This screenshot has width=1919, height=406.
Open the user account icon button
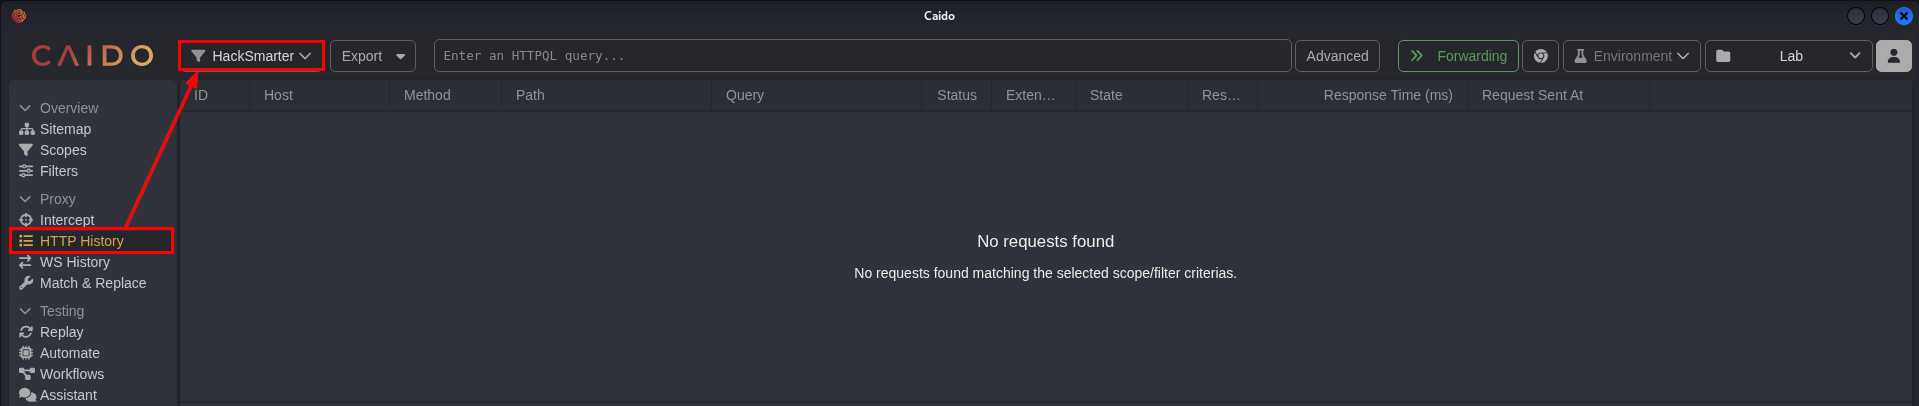(x=1893, y=56)
